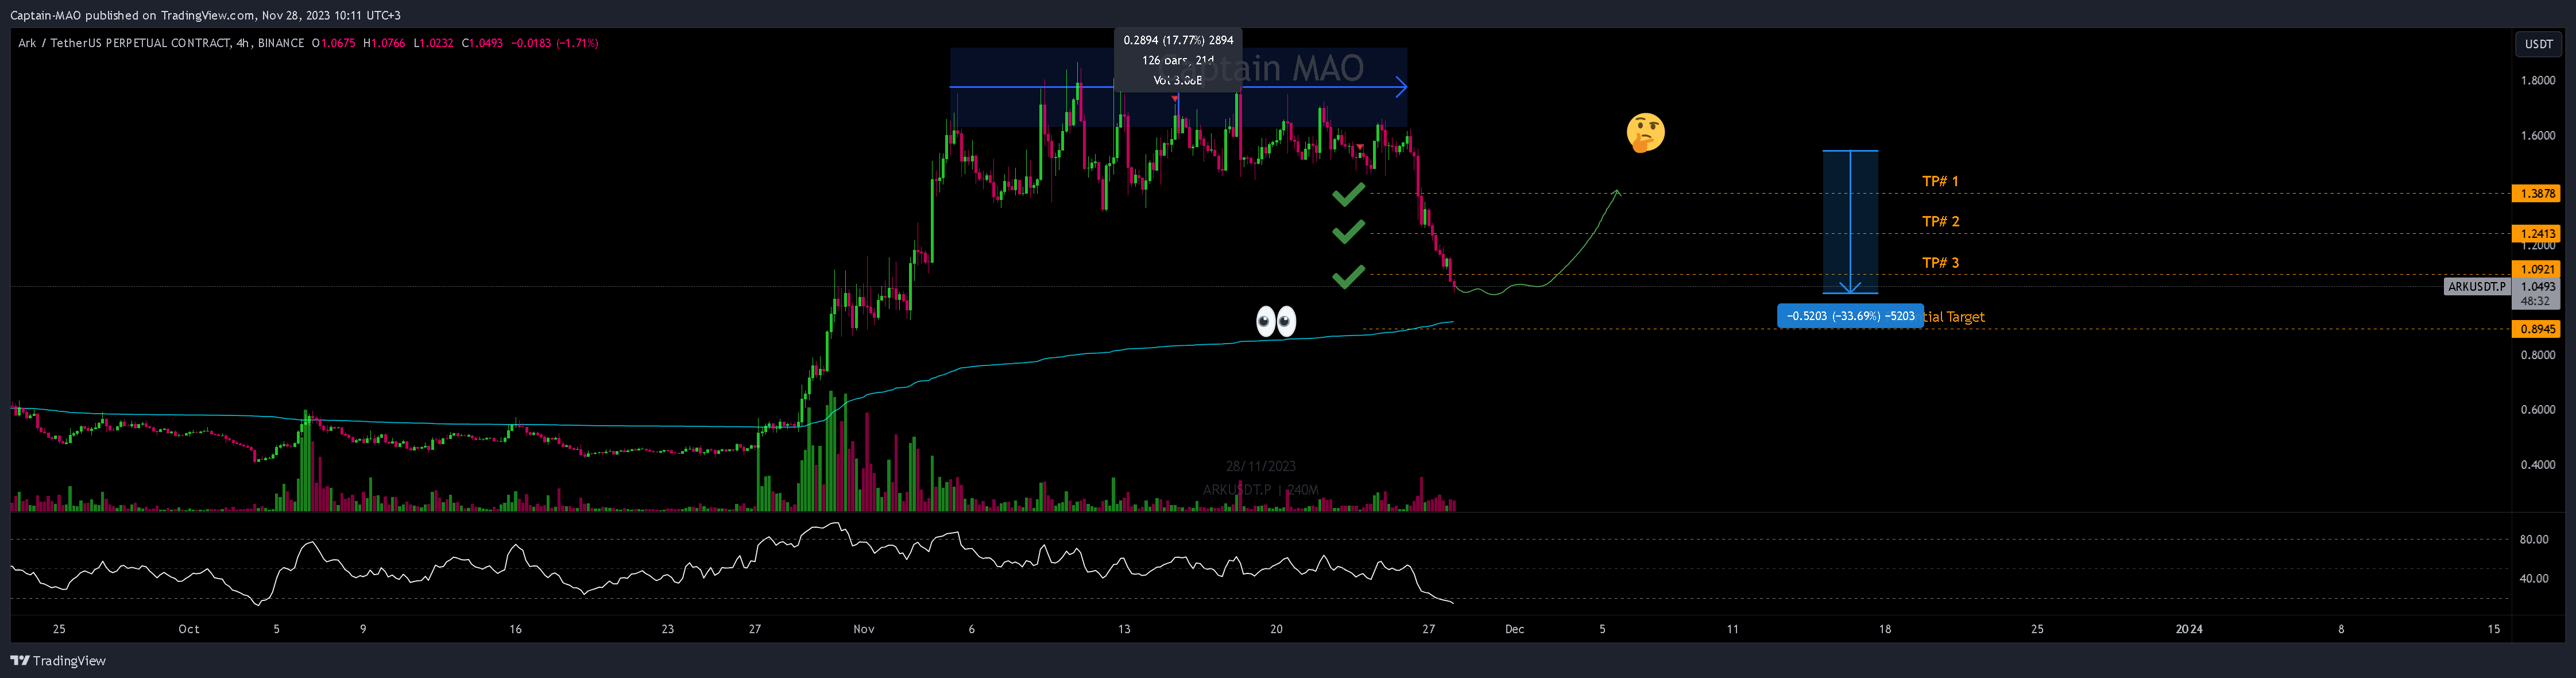Click the 0.2894 (17.77%) range tooltip

pos(1178,40)
